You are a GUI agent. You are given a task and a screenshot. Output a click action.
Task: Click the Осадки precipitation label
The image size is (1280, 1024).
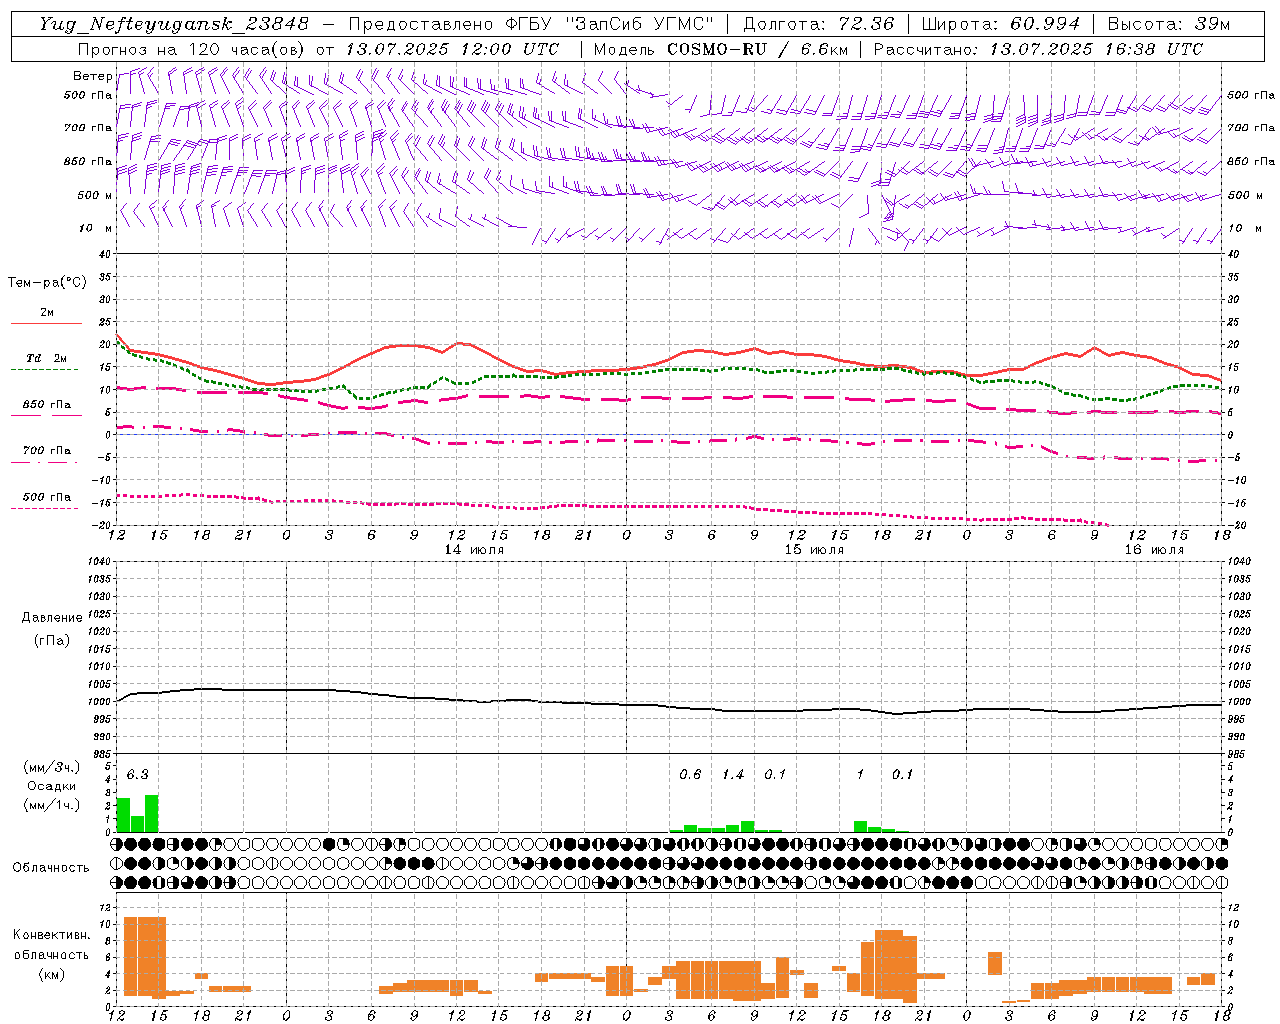[x=51, y=786]
